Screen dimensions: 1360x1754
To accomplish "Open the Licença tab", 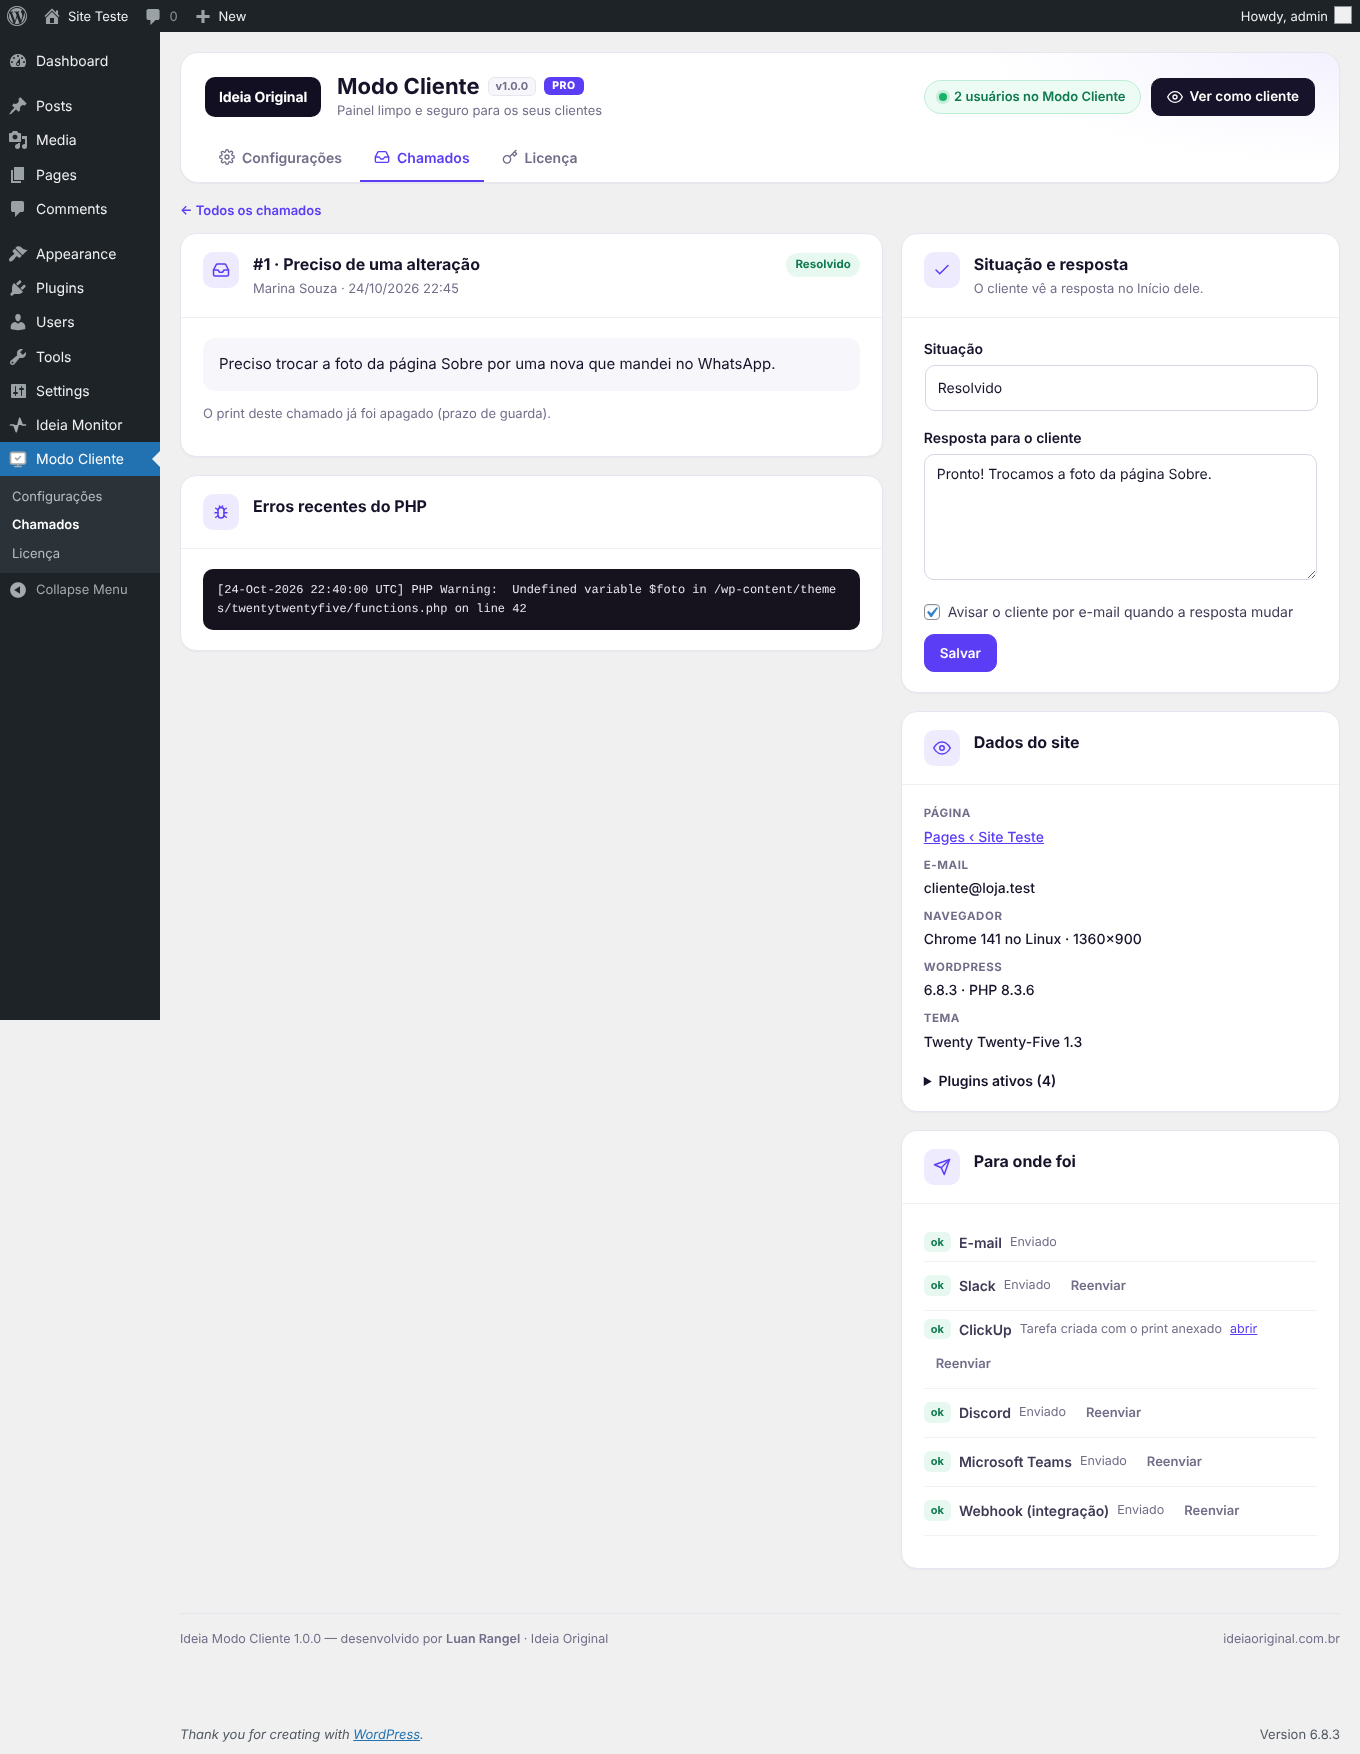I will [x=540, y=158].
